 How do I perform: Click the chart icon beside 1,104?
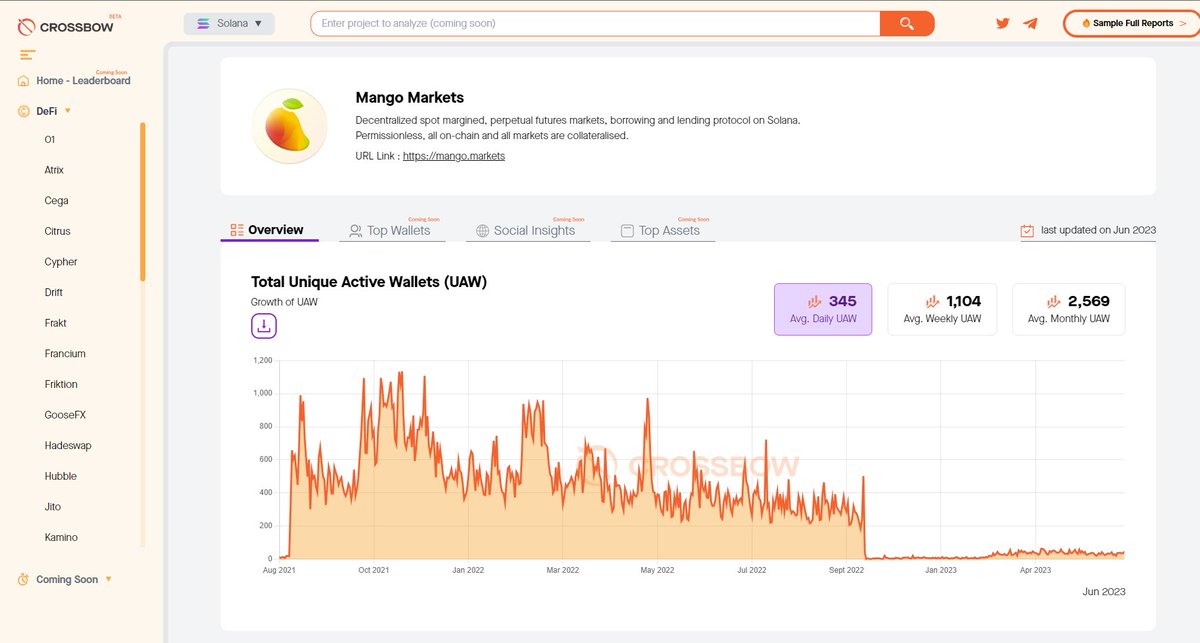[x=933, y=301]
